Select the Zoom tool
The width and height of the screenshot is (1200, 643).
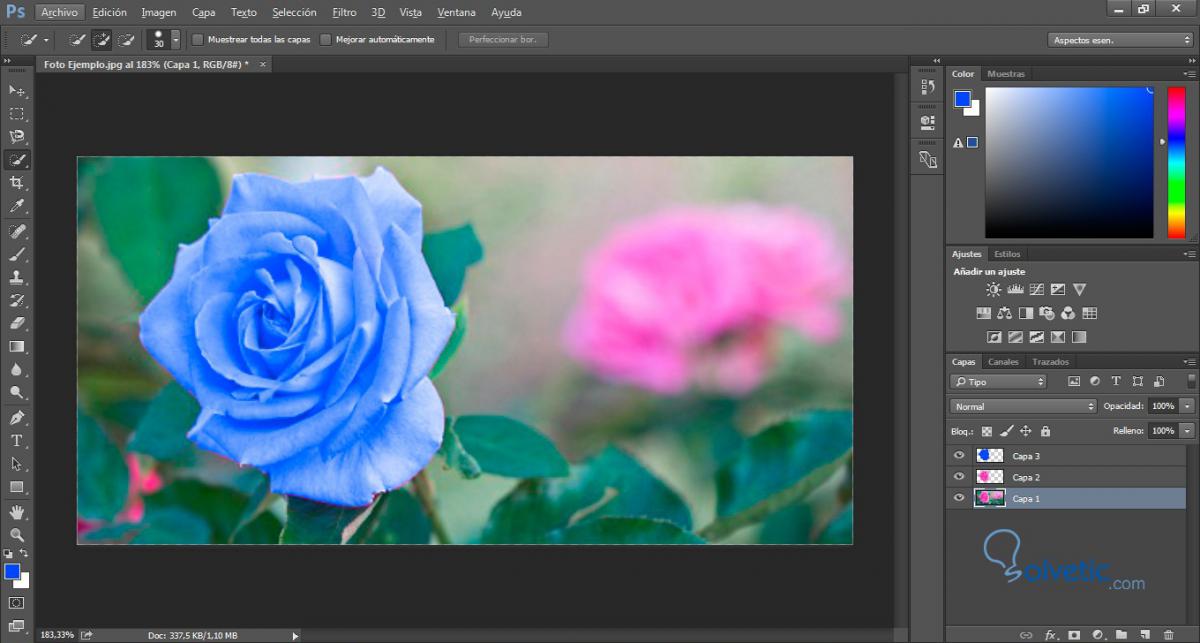(17, 535)
